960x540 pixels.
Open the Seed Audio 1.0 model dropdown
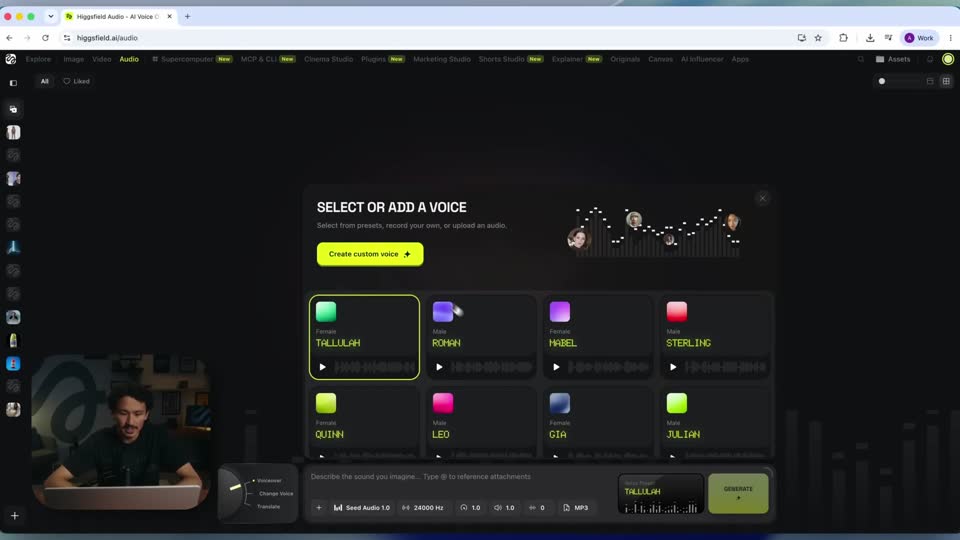coord(362,508)
